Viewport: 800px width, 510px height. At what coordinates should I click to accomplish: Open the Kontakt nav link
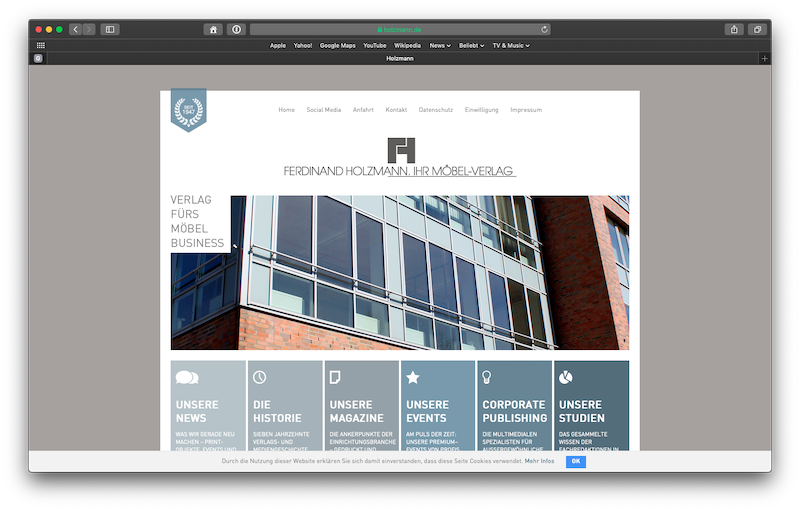coord(396,110)
